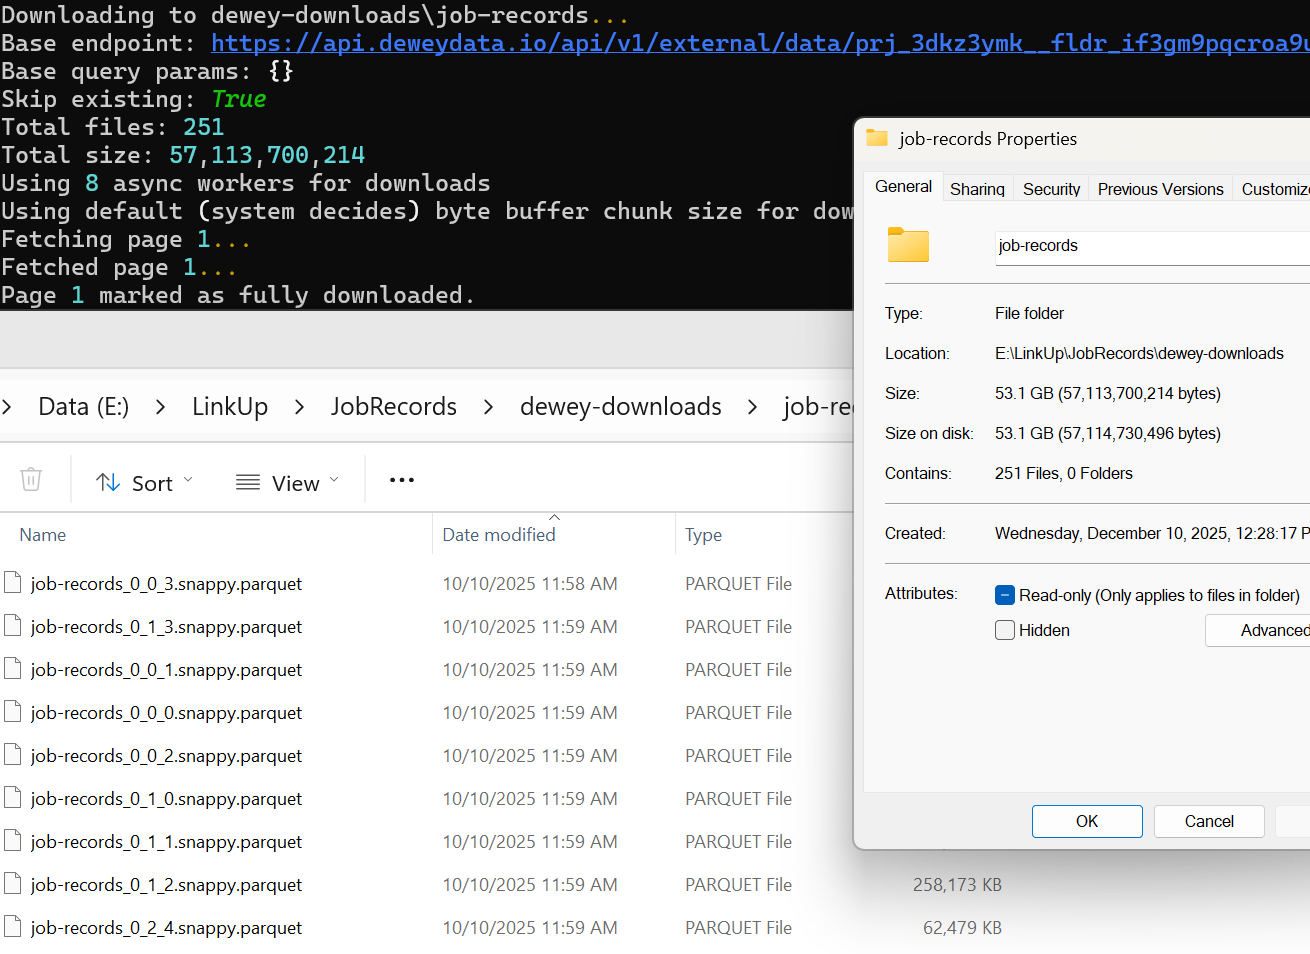The image size is (1310, 954).
Task: Click the 62,479 KB size cell
Action: pos(962,928)
